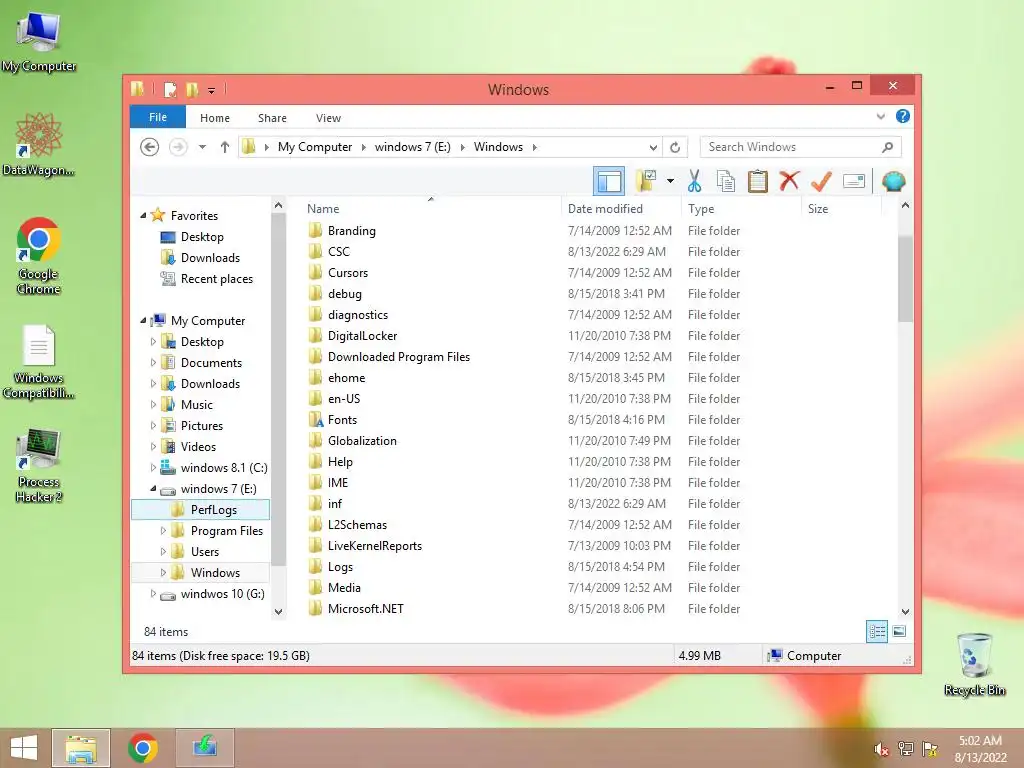
Task: Toggle the navigation pane toolbar button
Action: click(609, 181)
